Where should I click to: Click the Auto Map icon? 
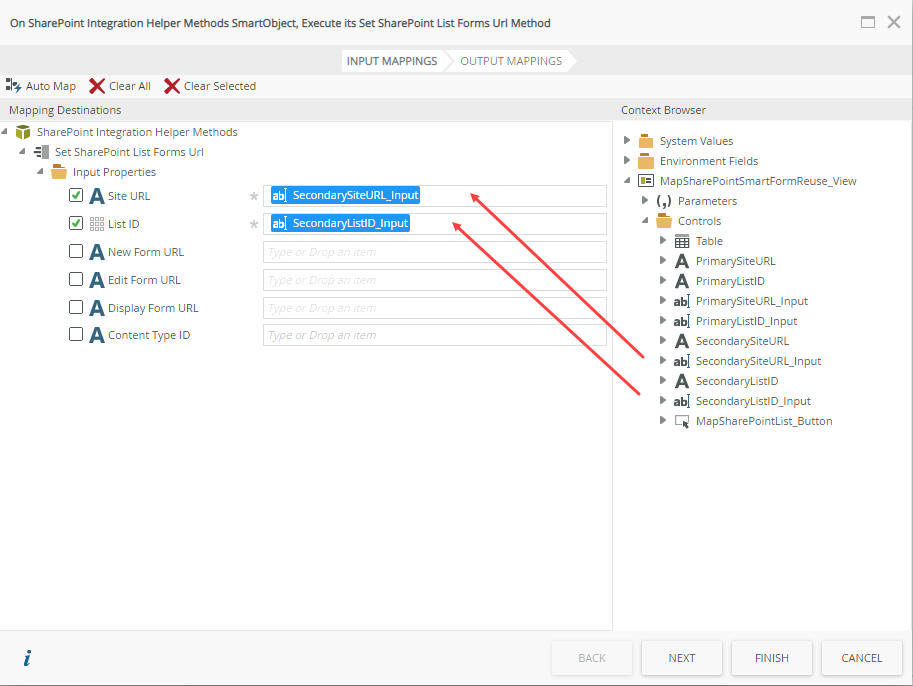(x=14, y=86)
